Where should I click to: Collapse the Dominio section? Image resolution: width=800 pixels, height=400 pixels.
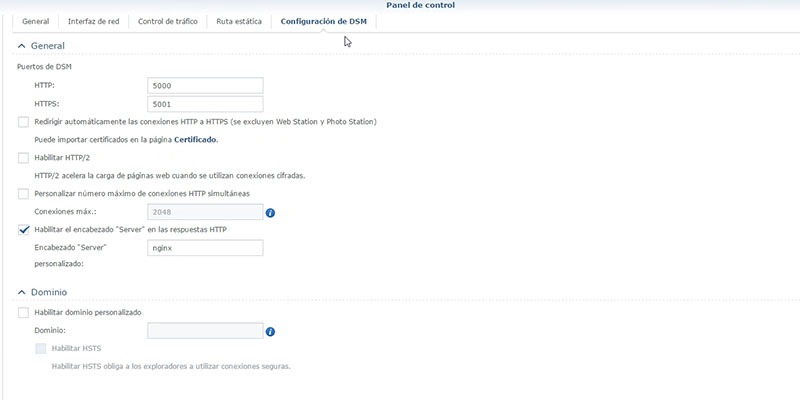coord(21,292)
